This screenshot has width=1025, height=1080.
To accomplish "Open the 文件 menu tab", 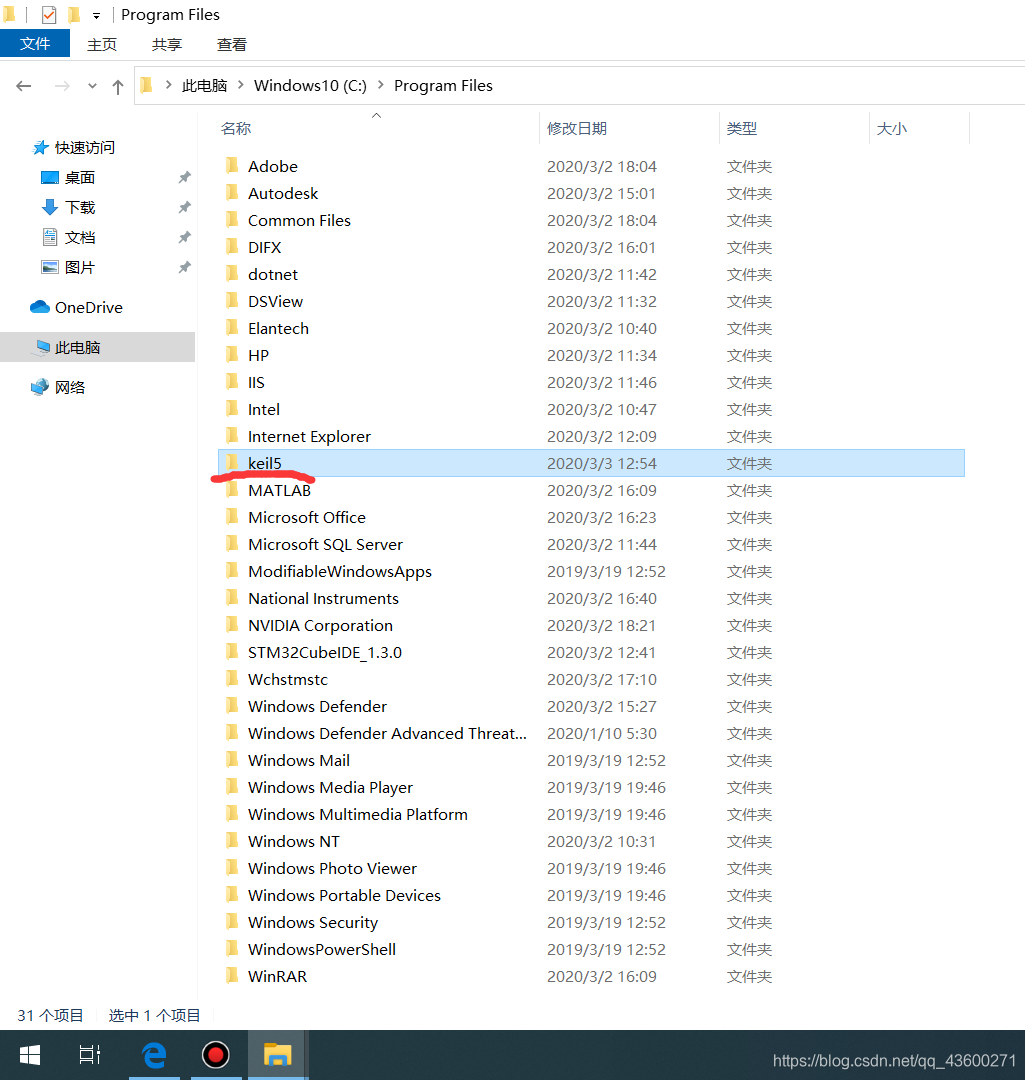I will point(34,44).
